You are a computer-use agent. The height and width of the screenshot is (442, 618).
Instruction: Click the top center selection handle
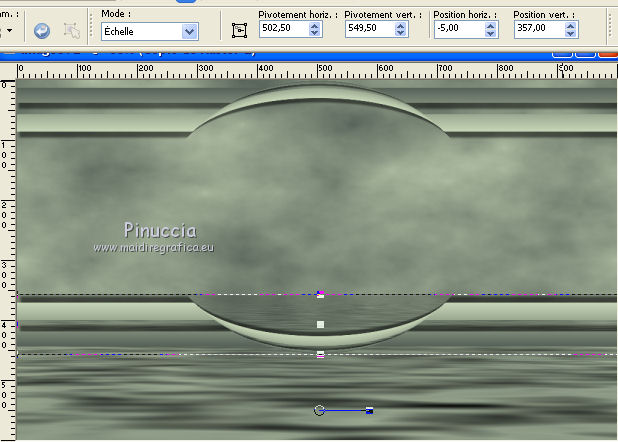pos(320,295)
